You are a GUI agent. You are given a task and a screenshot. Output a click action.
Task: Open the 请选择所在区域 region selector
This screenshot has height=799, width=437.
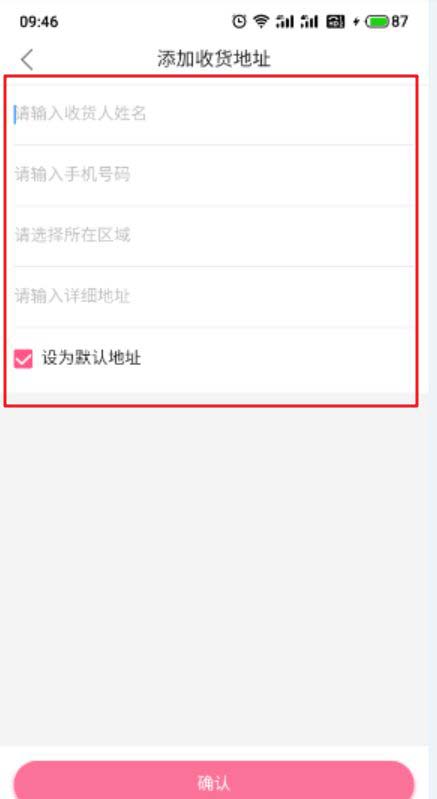[213, 236]
